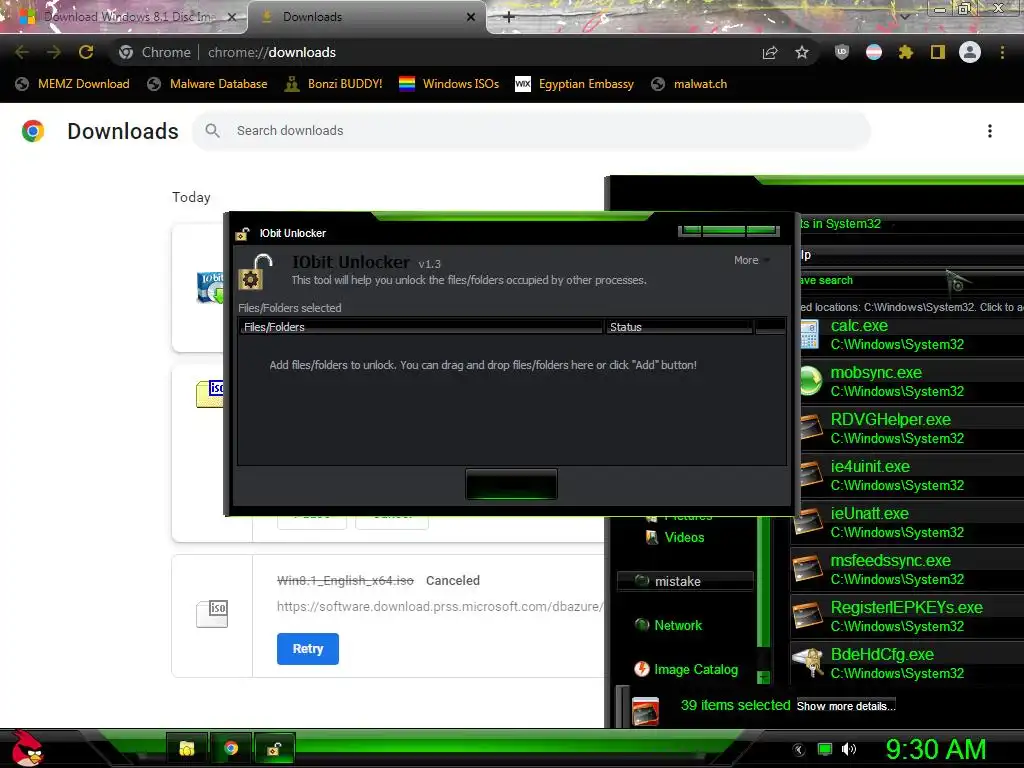
Task: Open Network in Explorer navigation pane
Action: click(x=669, y=625)
